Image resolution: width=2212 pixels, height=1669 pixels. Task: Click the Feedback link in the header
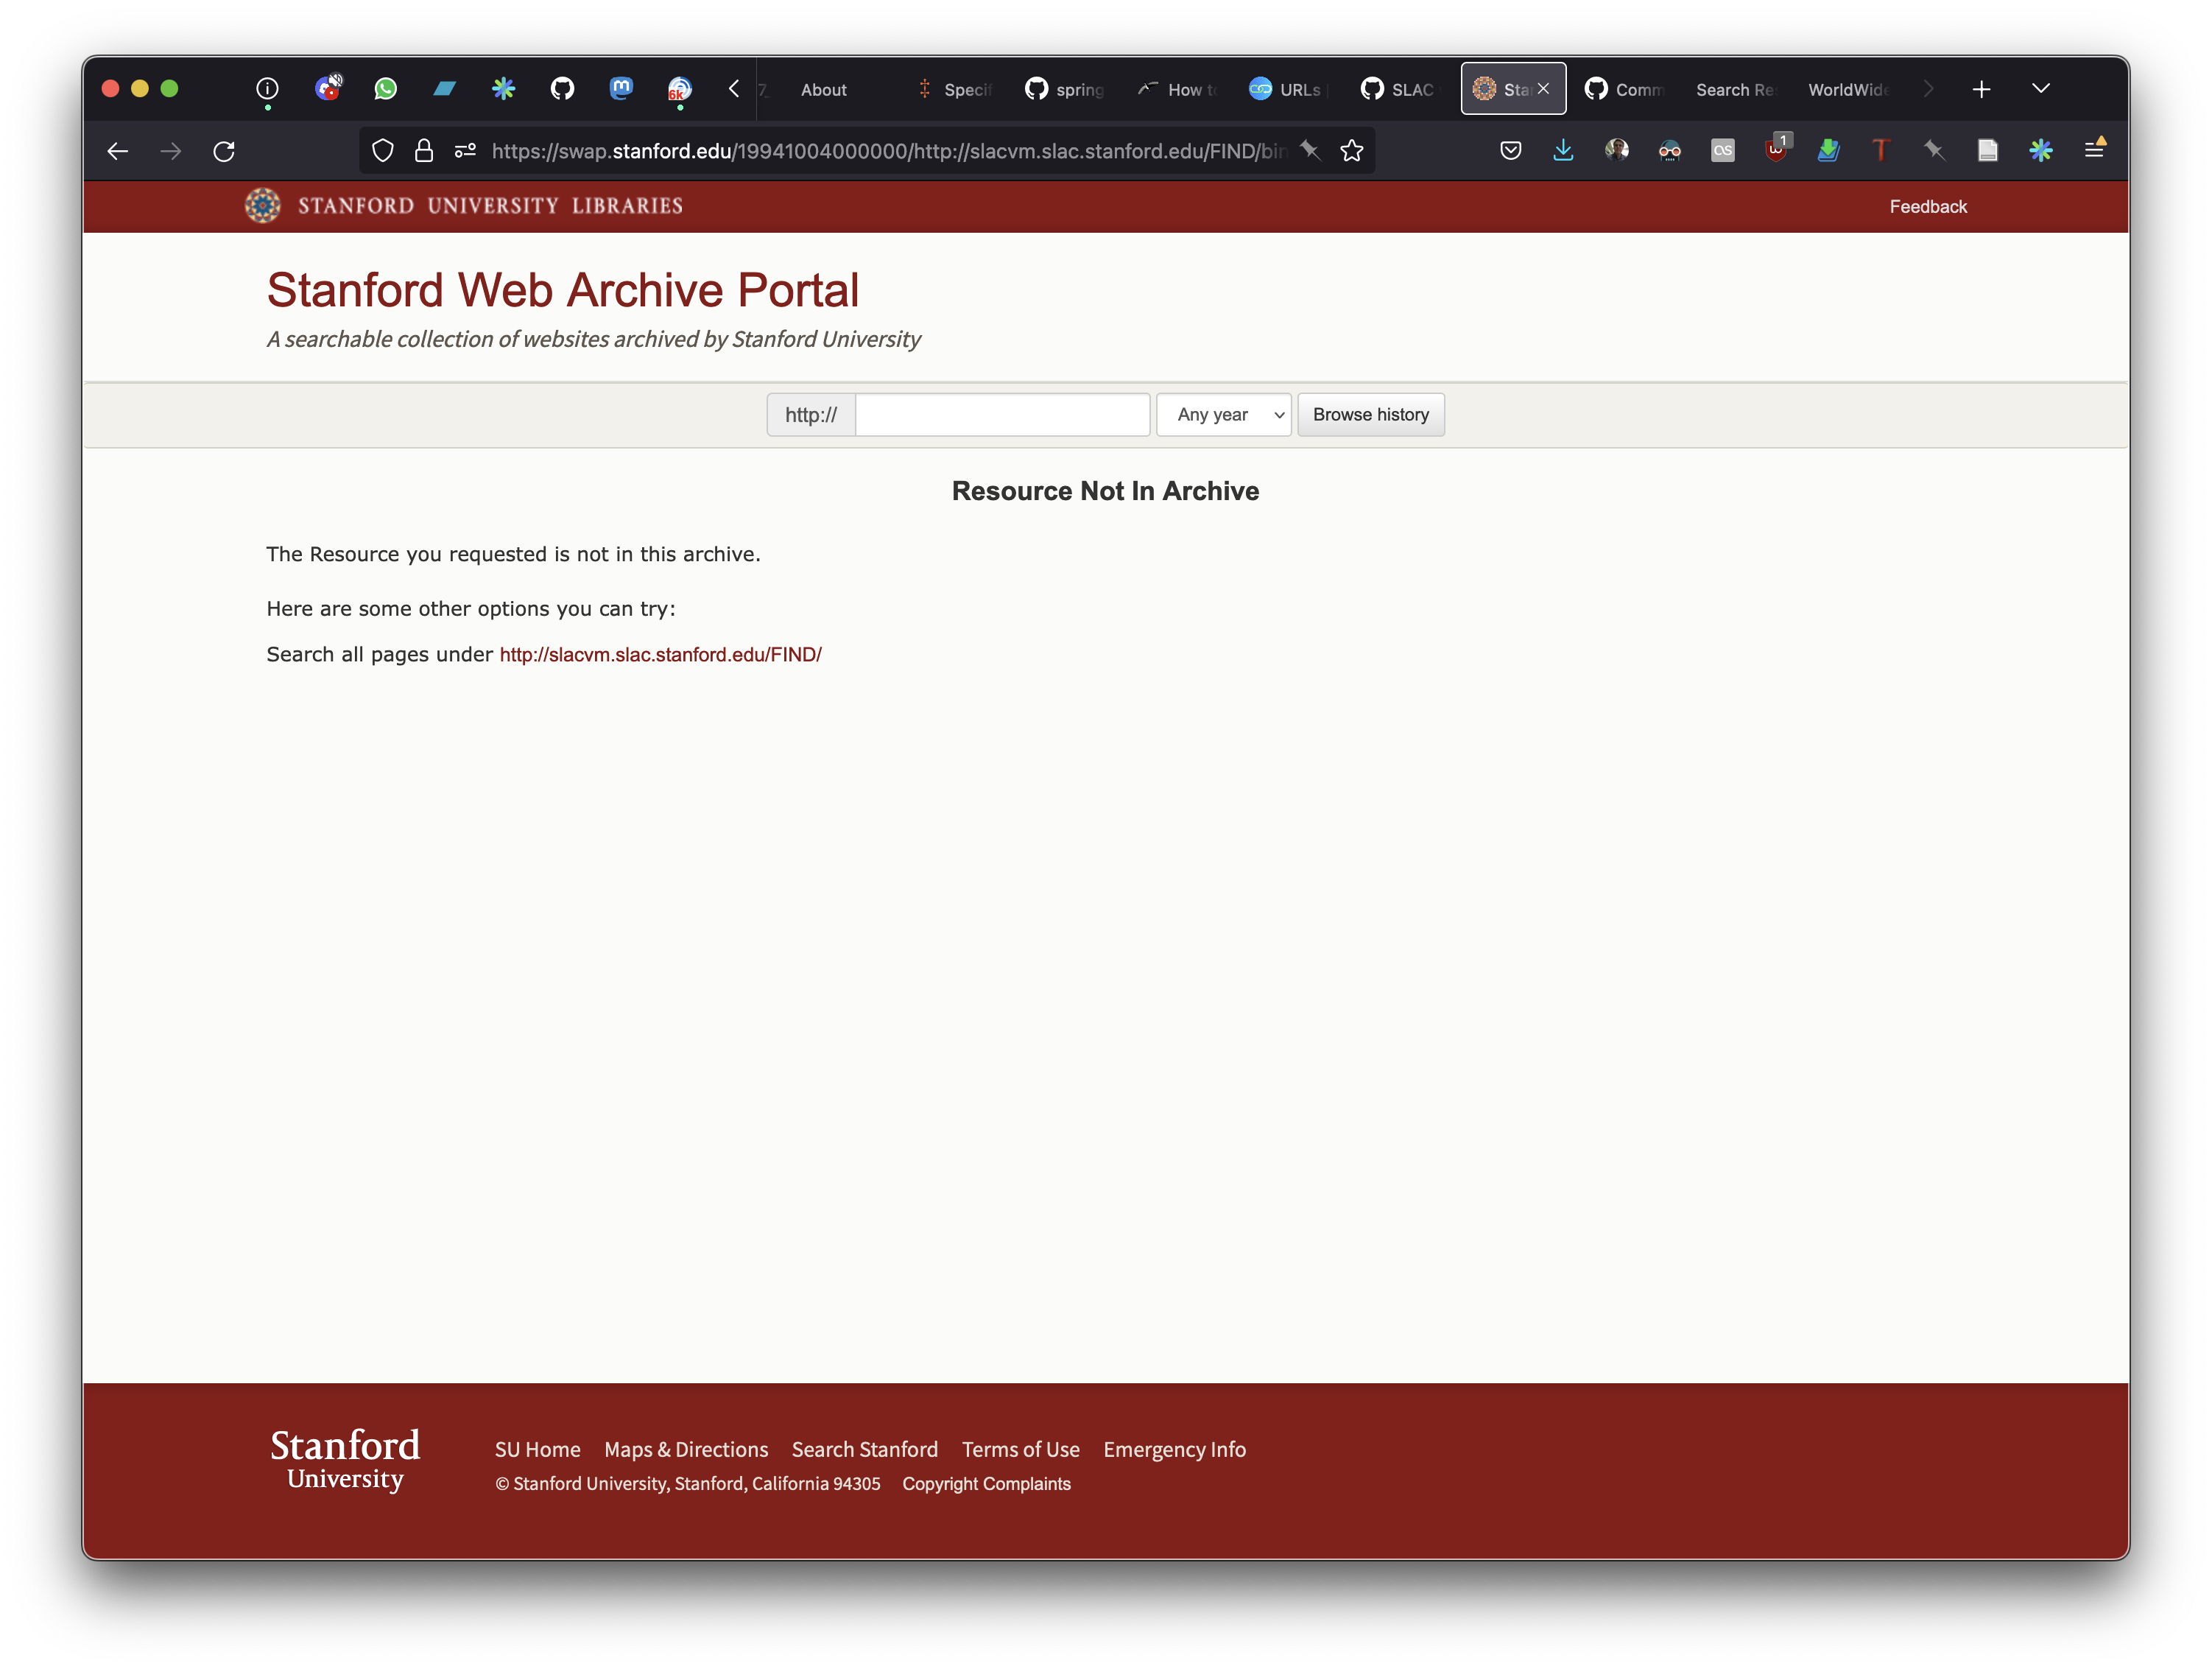(1927, 207)
